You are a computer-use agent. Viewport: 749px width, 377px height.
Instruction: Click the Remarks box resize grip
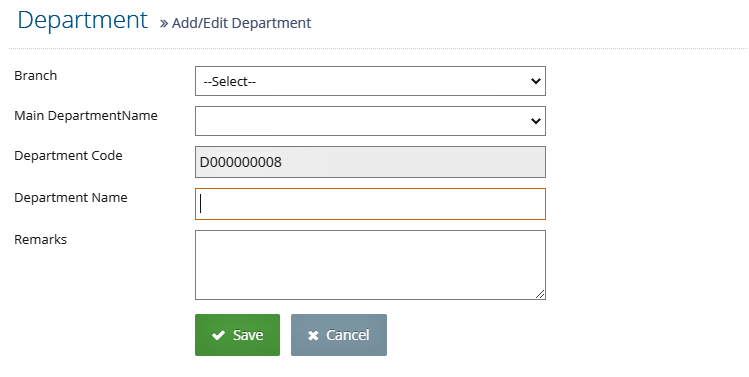(x=540, y=294)
